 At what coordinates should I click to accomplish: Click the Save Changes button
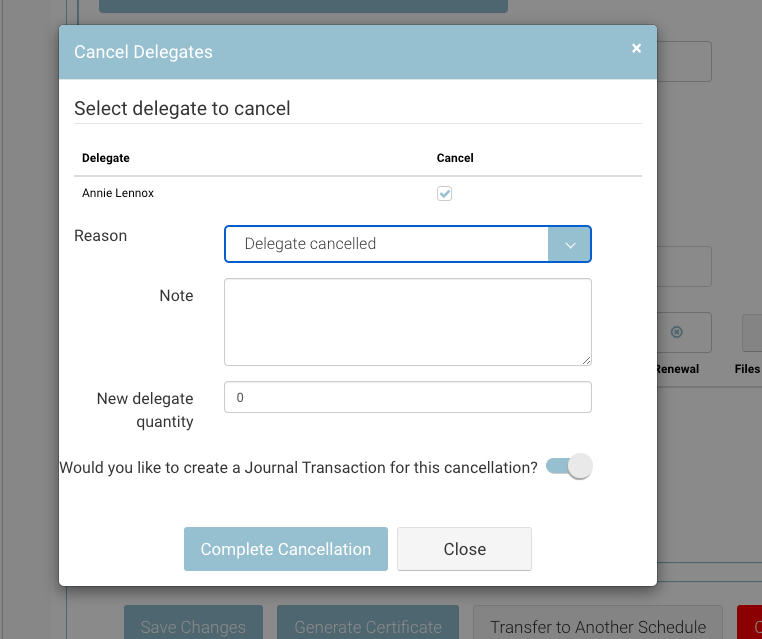193,624
